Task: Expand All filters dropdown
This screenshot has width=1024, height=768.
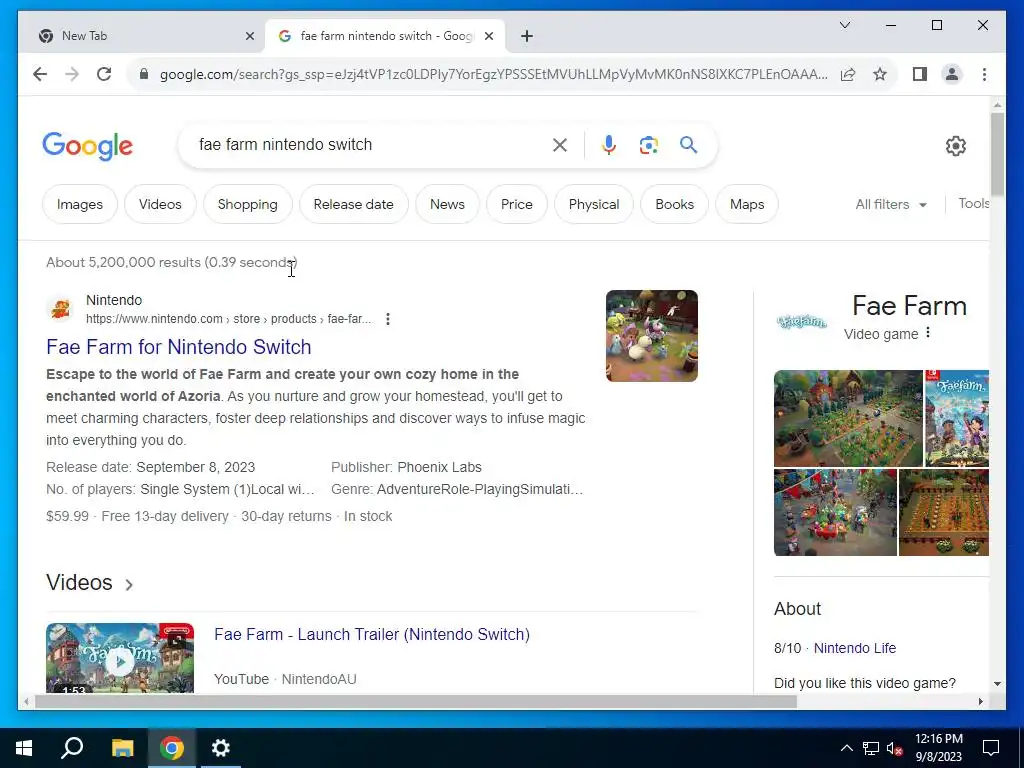Action: [x=891, y=204]
